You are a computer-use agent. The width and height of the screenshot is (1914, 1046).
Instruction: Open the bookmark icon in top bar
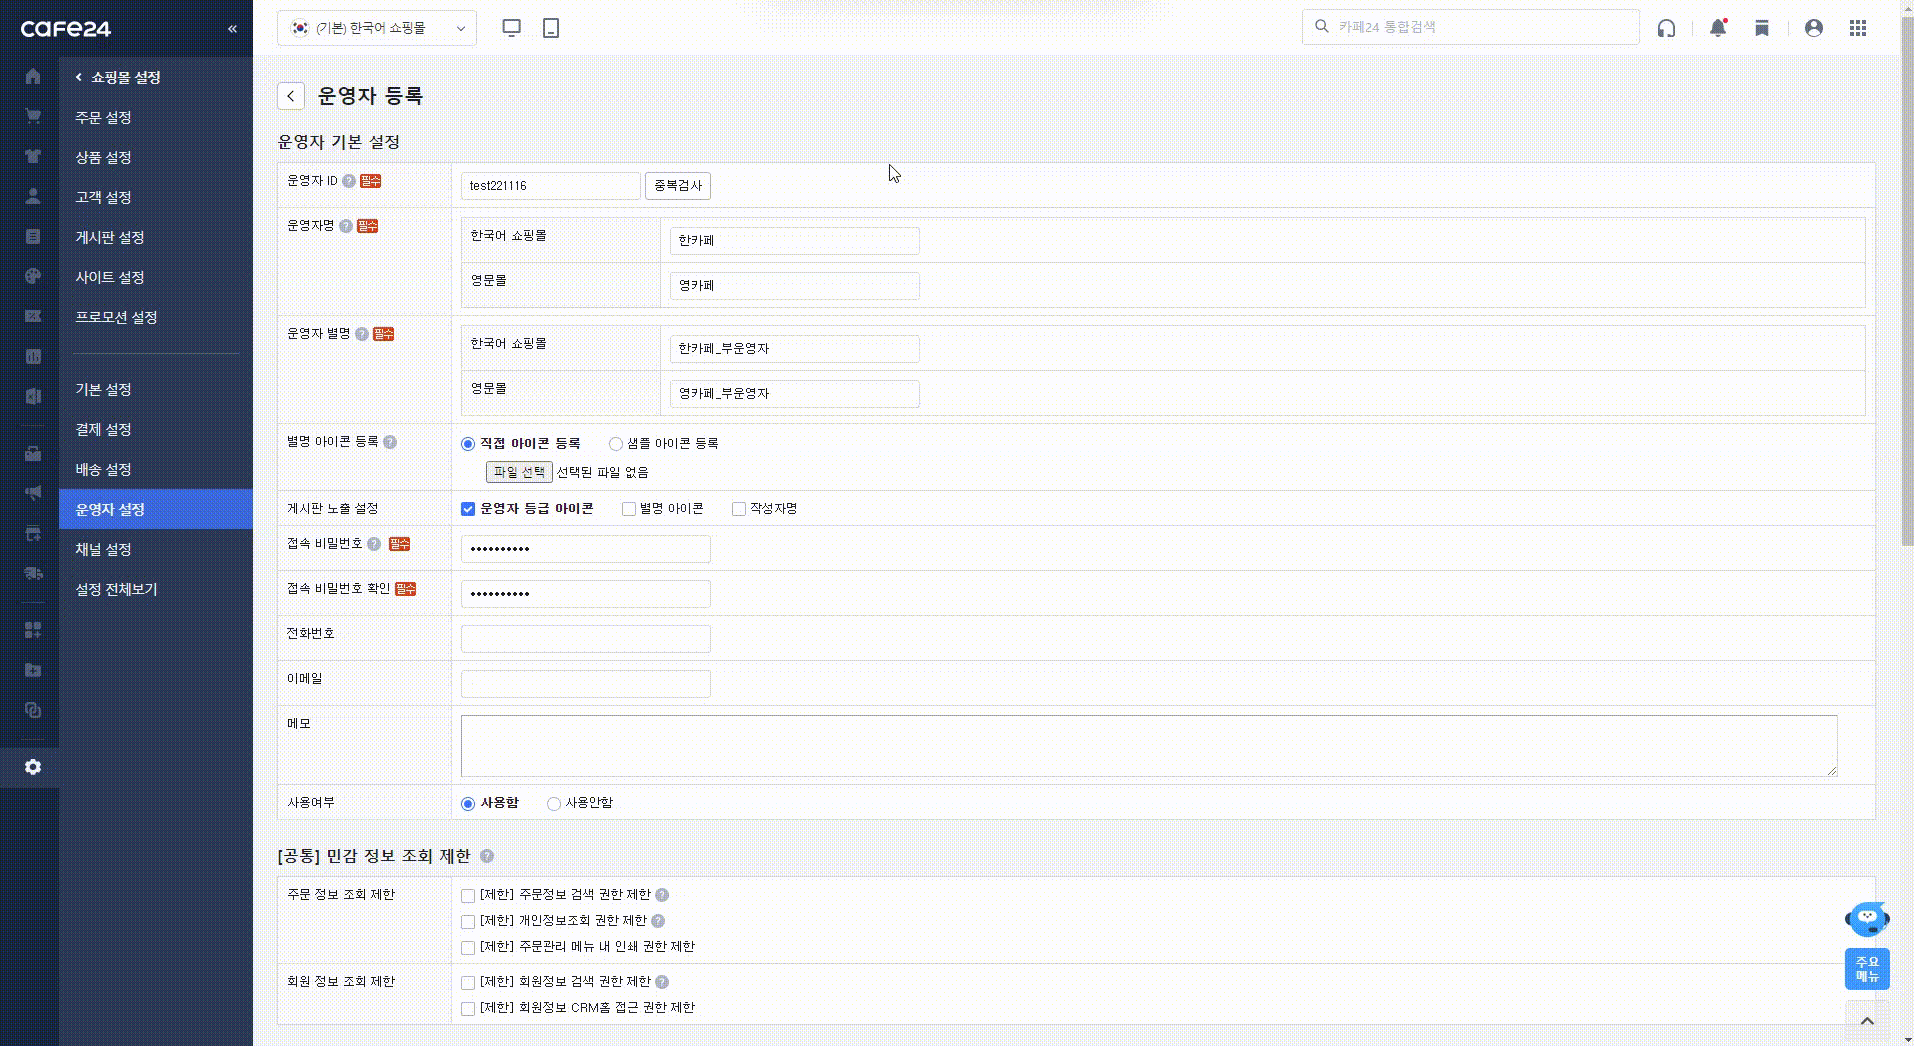(x=1762, y=28)
